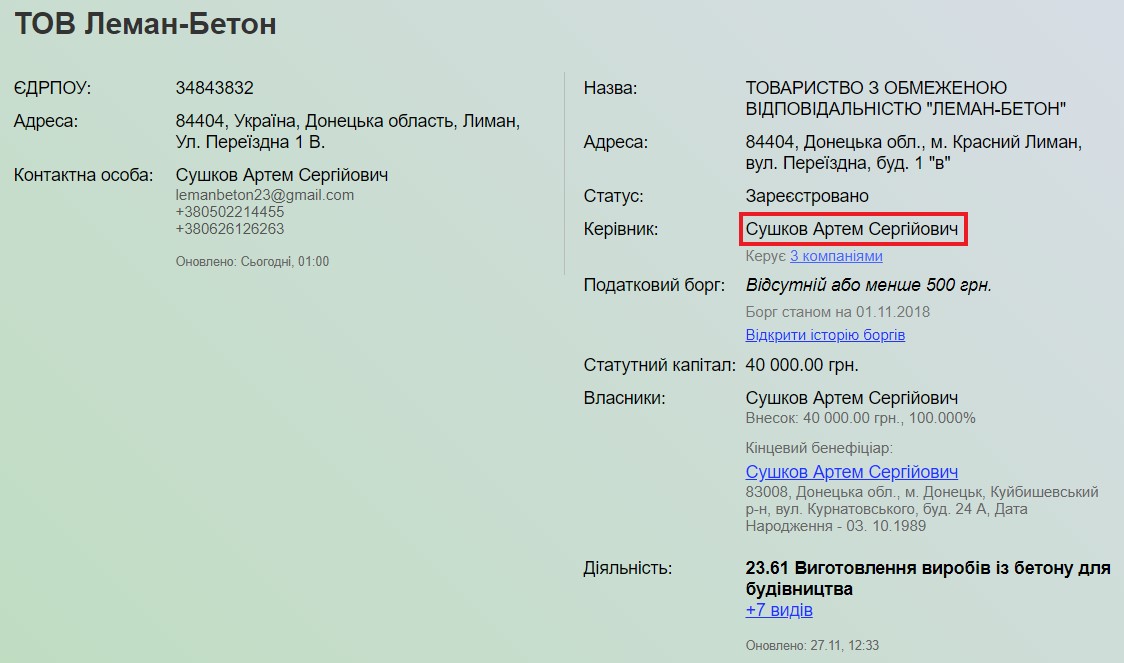The width and height of the screenshot is (1124, 663).
Task: Click the 'Статутний капітал:' label
Action: [659, 365]
